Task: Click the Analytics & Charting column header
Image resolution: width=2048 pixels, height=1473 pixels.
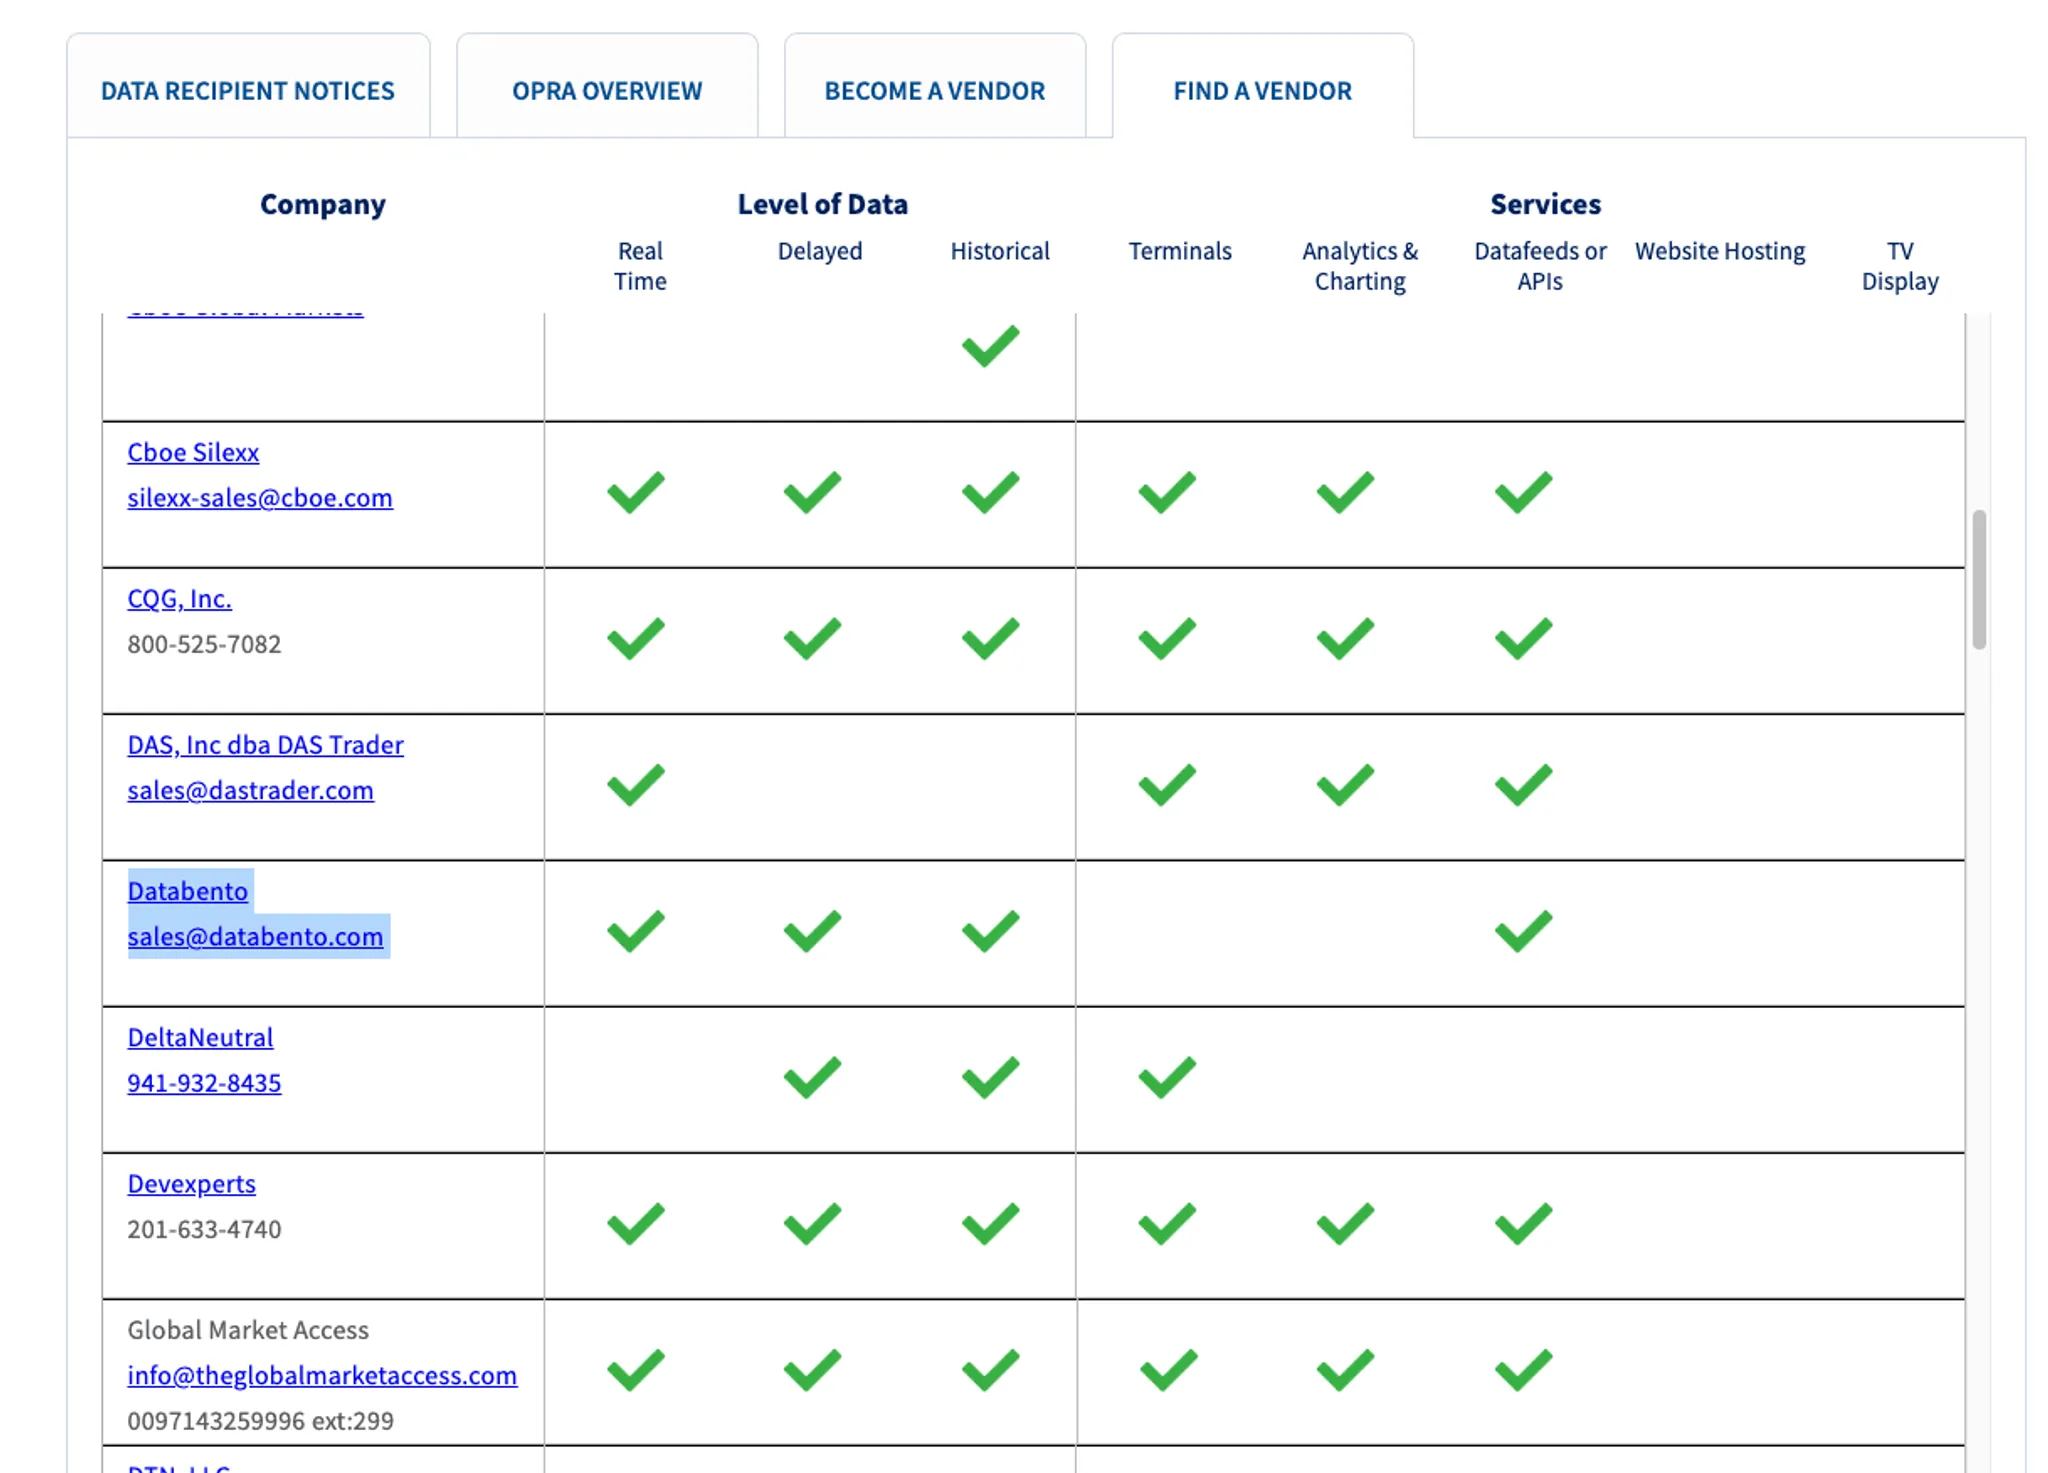Action: click(x=1360, y=266)
